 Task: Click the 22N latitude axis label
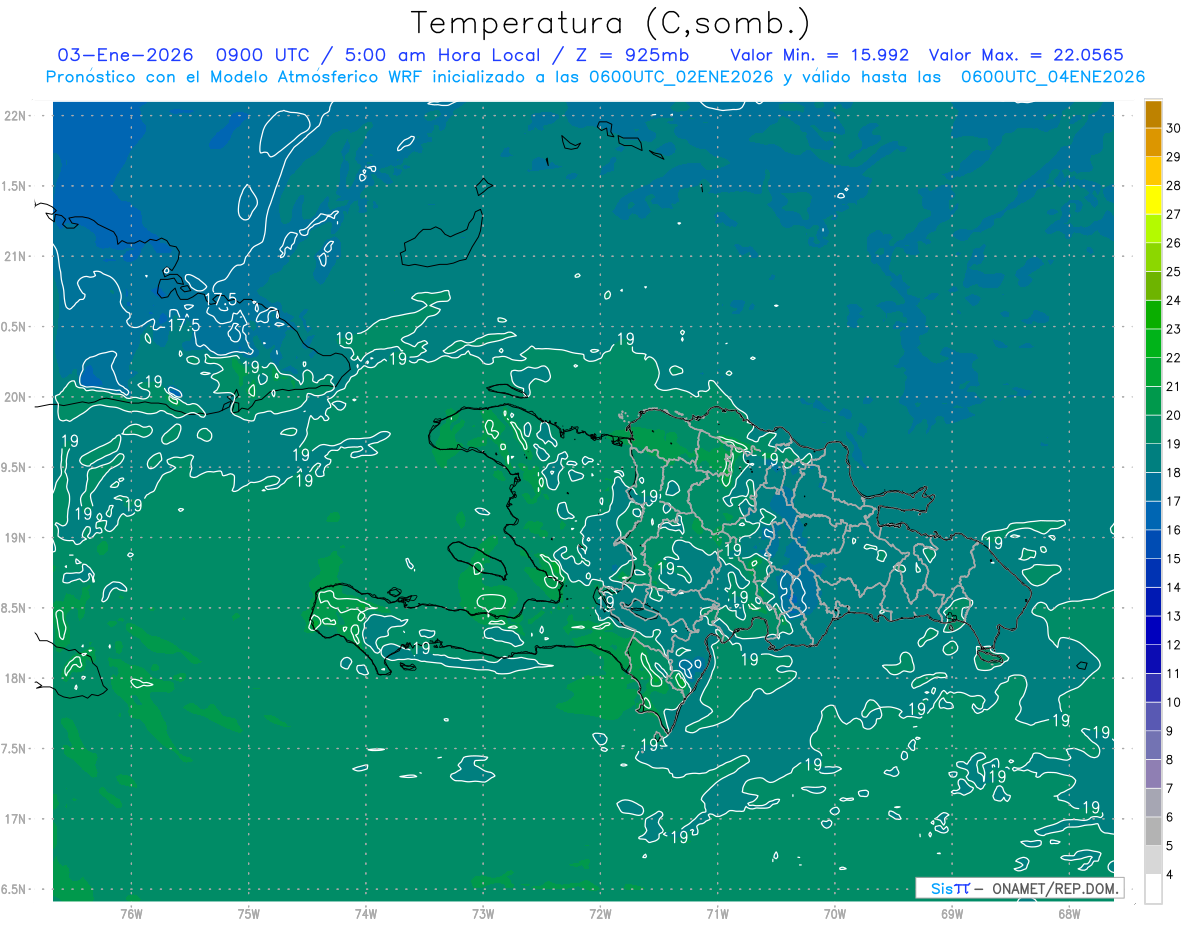pos(16,116)
